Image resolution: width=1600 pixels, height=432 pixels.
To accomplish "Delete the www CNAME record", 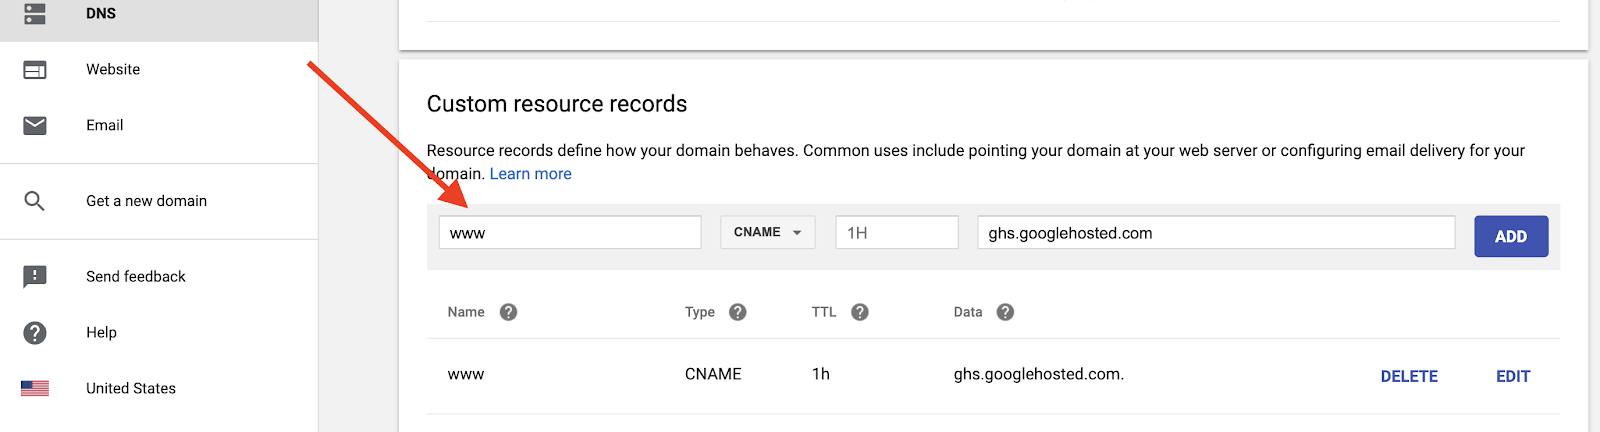I will point(1409,376).
